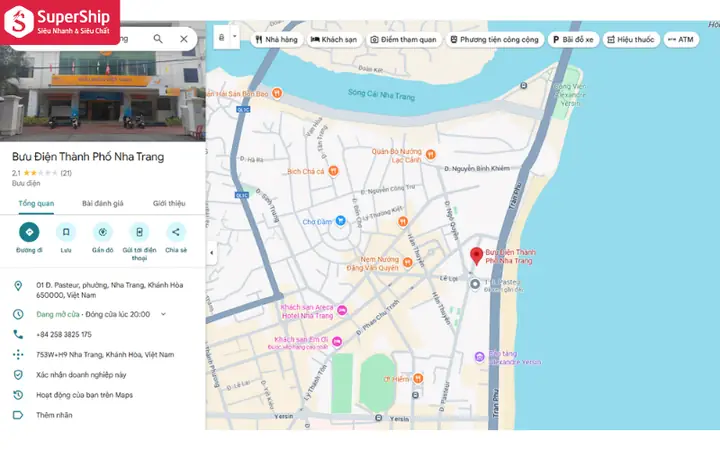The width and height of the screenshot is (720, 450).
Task: Click the search magnifier icon
Action: pyautogui.click(x=158, y=39)
